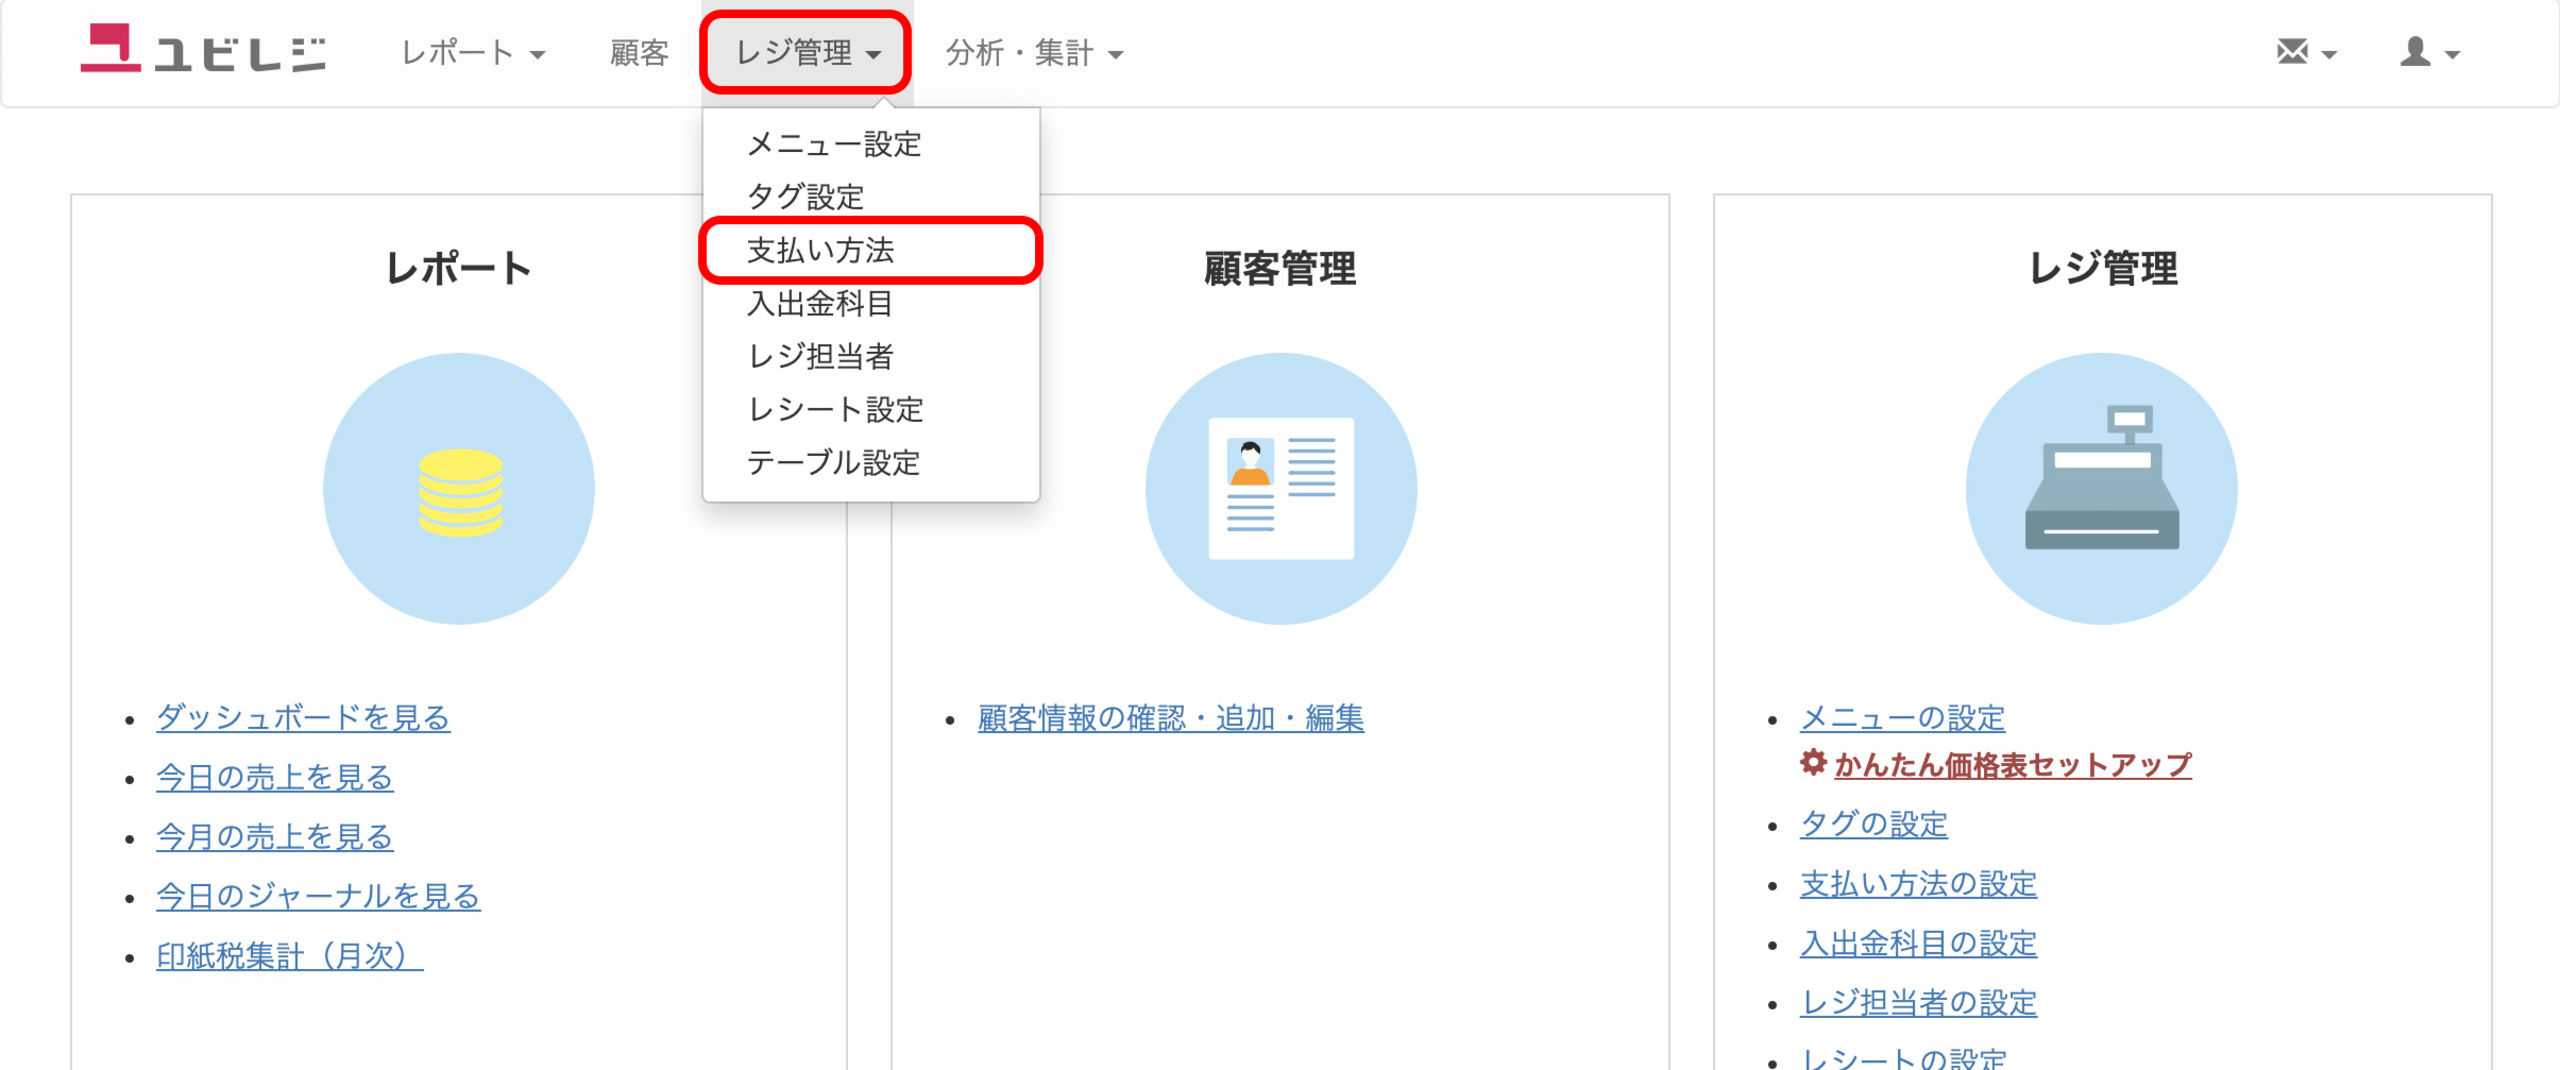Viewport: 2560px width, 1070px height.
Task: Click the gear icon beside かんたん価格表セットアップ
Action: (x=1813, y=764)
